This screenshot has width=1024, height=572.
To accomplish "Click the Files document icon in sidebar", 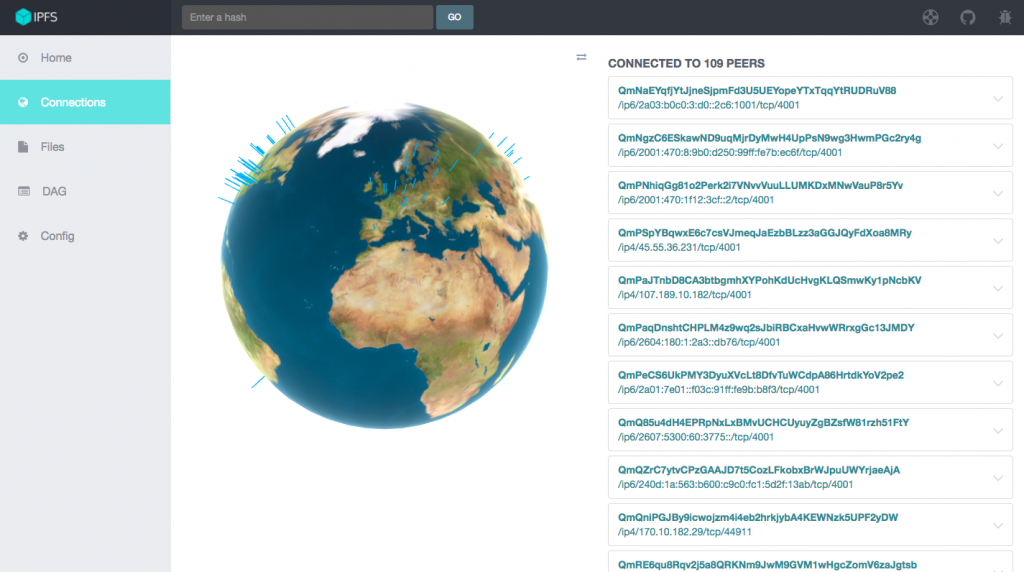I will coord(23,147).
